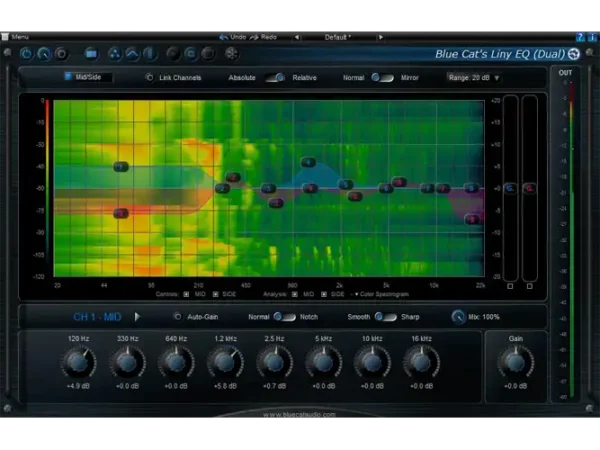Image resolution: width=600 pixels, height=450 pixels.
Task: Open the Menu icon at top-left
Action: pos(5,37)
